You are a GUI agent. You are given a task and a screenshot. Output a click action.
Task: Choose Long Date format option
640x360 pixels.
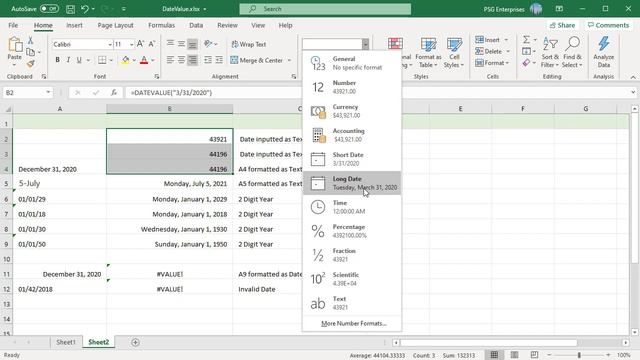pos(352,183)
